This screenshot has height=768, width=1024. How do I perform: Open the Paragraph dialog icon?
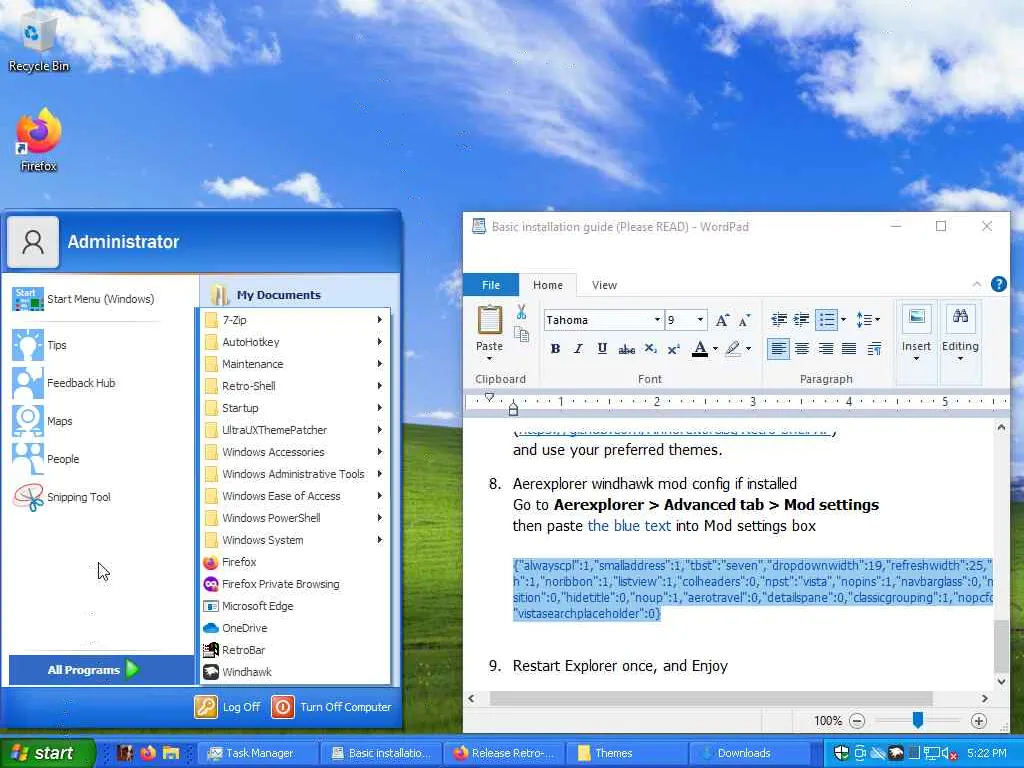tap(874, 349)
